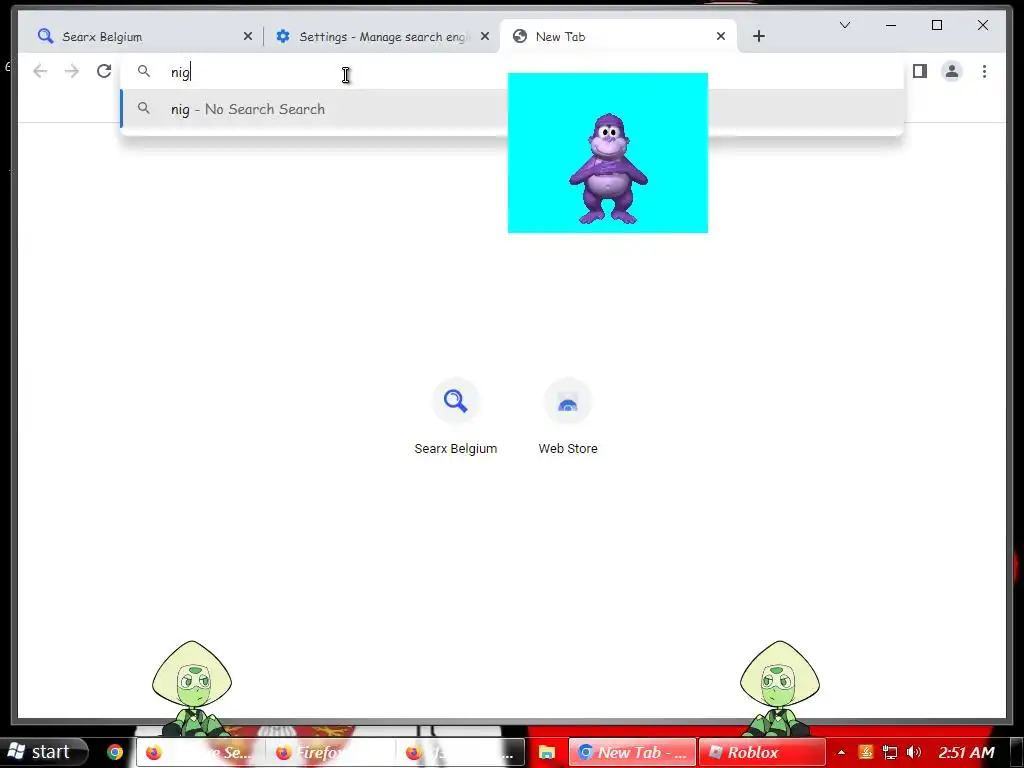This screenshot has width=1024, height=768.
Task: Launch Chrome from the taskbar quick launch
Action: (115, 753)
